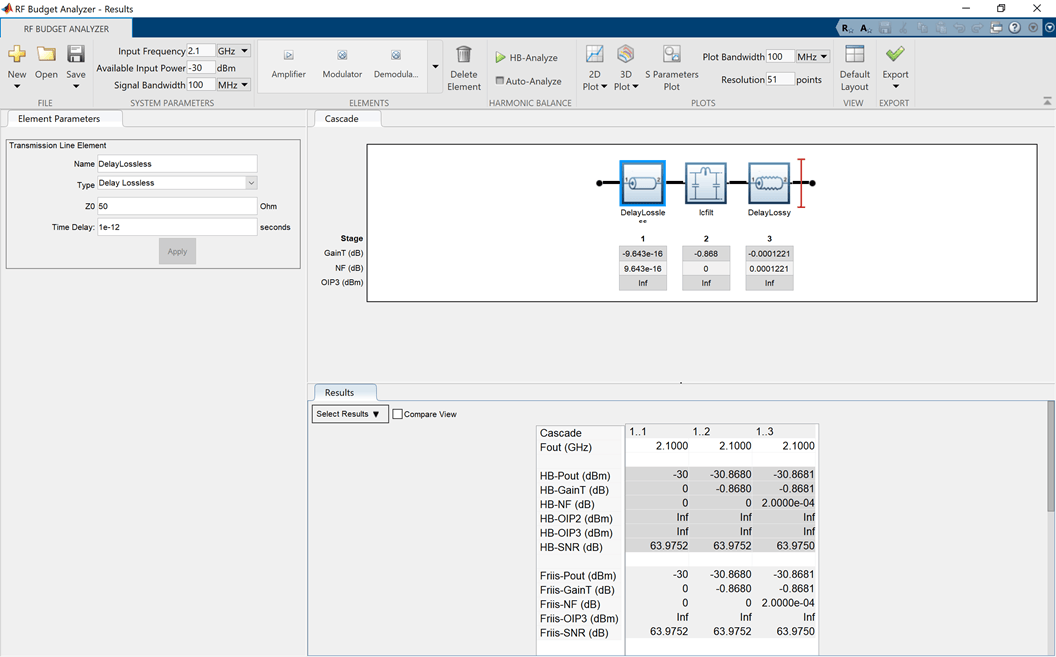Image resolution: width=1056 pixels, height=657 pixels.
Task: Click the Input Frequency field
Action: point(201,51)
